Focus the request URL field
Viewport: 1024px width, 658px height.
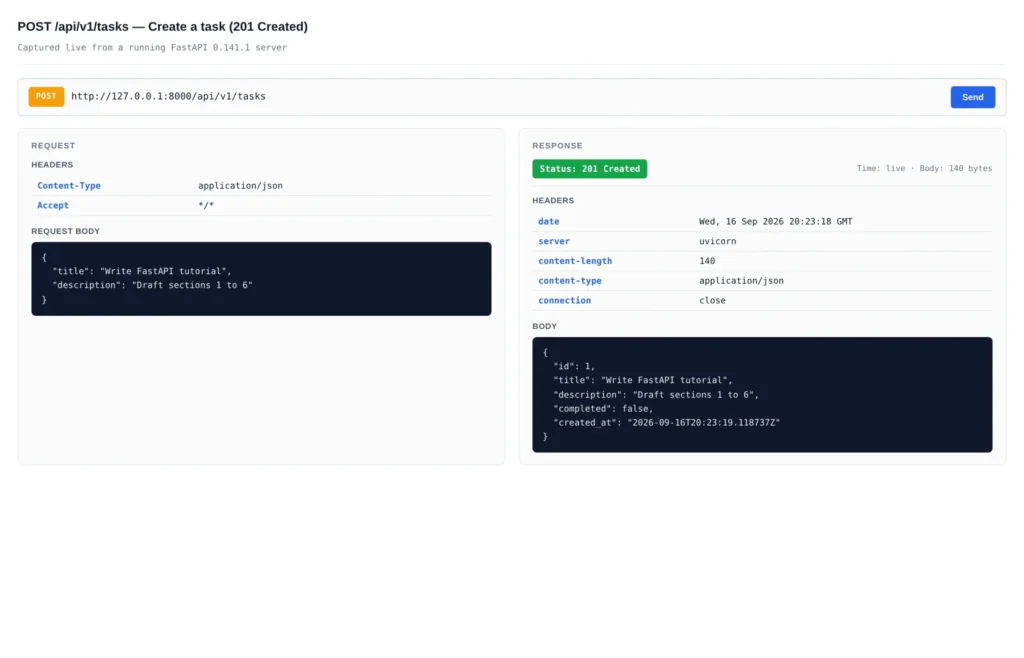[168, 97]
